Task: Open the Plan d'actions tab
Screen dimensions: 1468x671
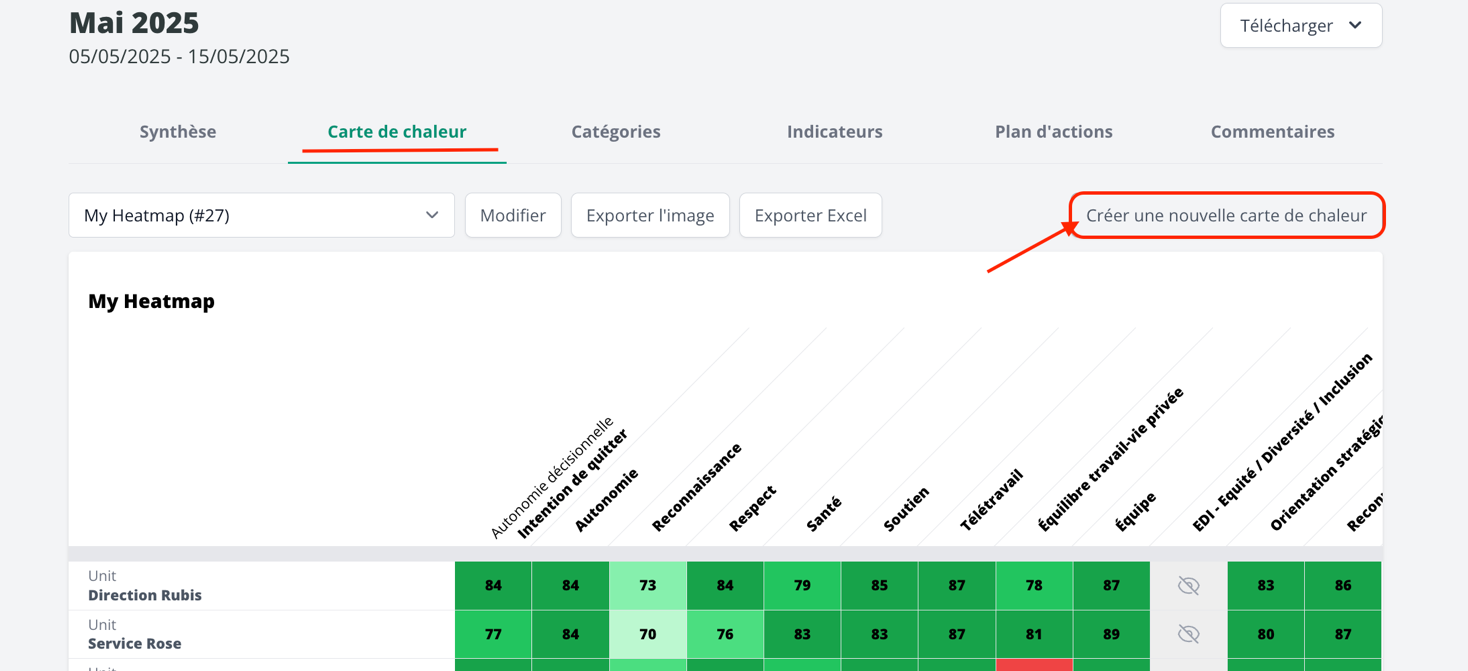Action: 1054,131
